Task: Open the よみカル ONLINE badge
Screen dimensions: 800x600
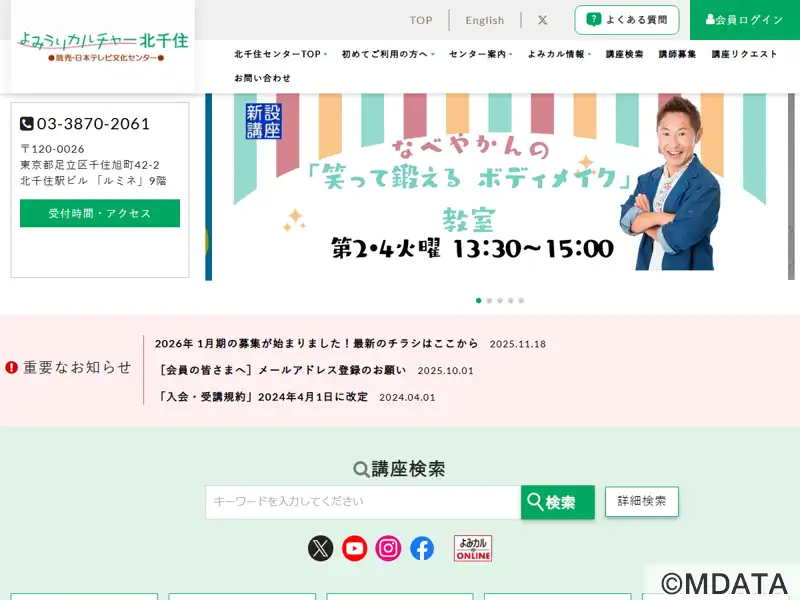Action: [473, 548]
